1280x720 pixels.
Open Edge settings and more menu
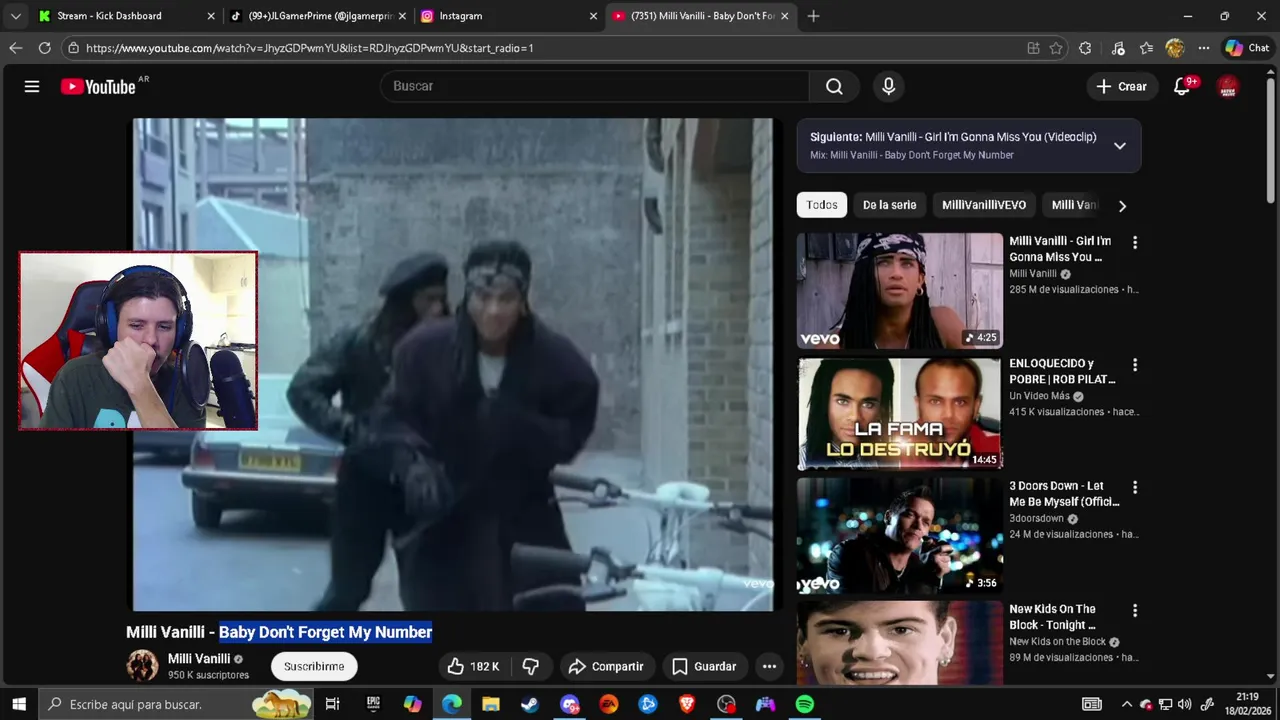(x=1204, y=48)
